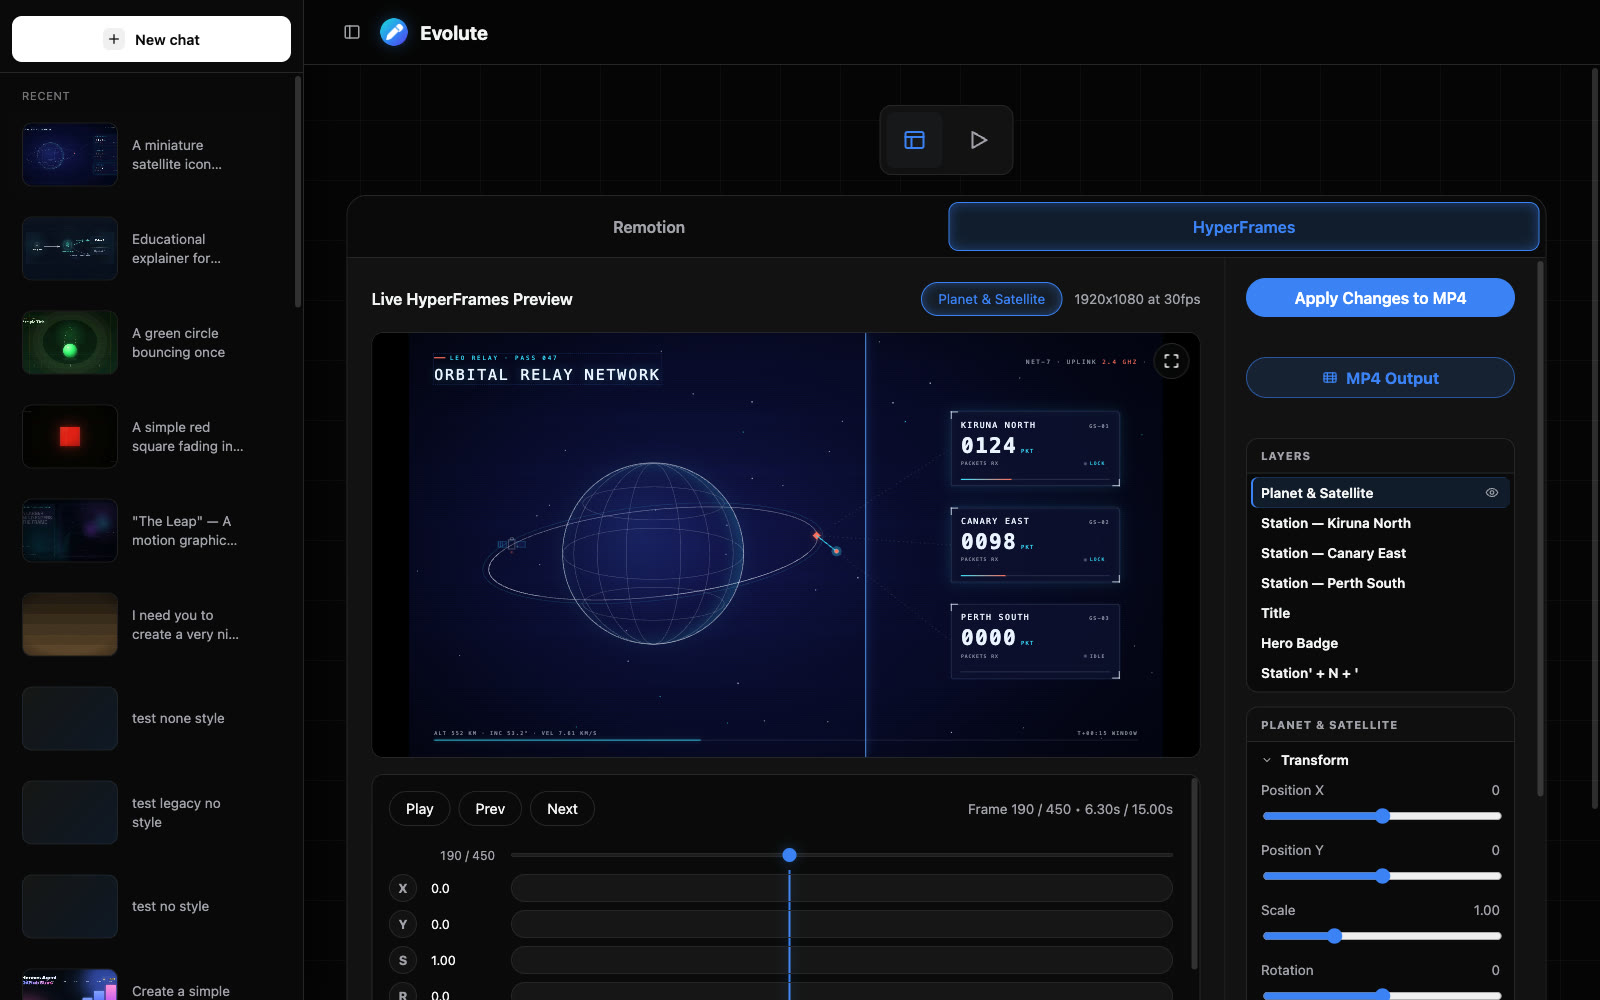Select Station — Canary East layer
The image size is (1600, 1000).
pos(1380,553)
